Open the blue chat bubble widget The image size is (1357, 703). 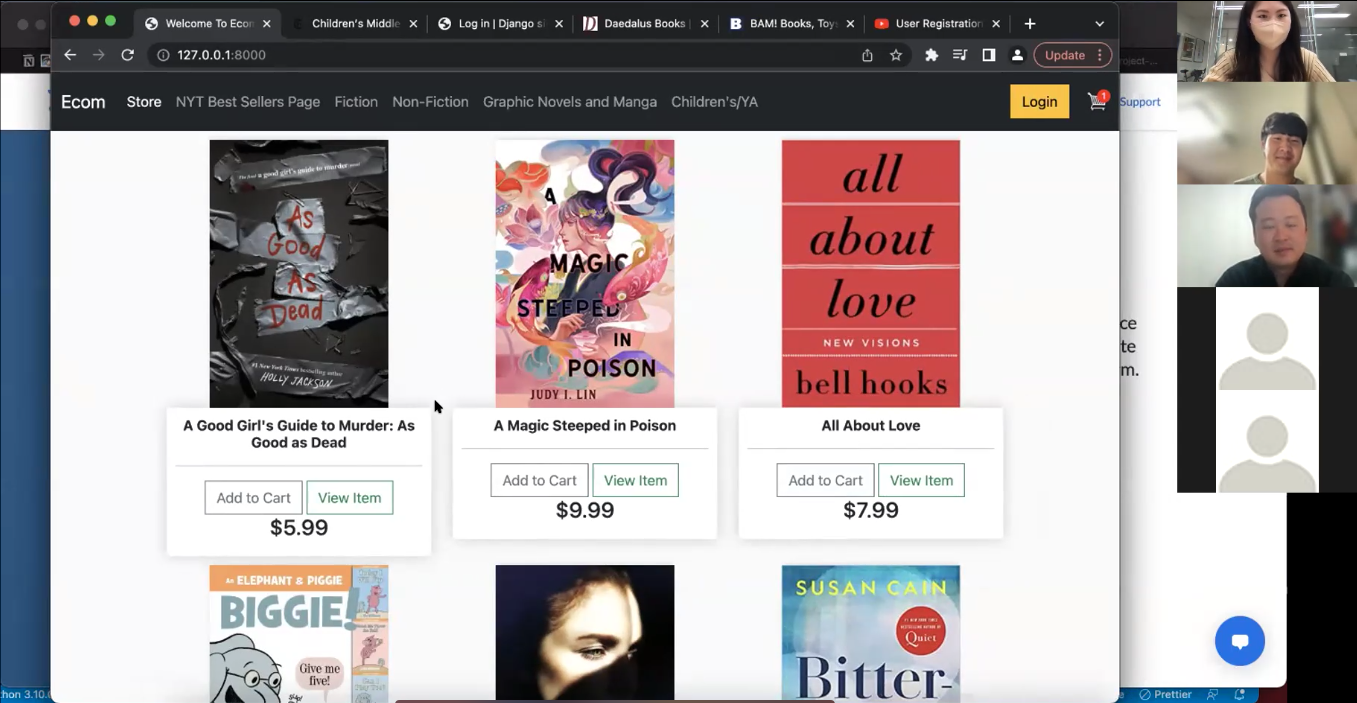point(1240,641)
